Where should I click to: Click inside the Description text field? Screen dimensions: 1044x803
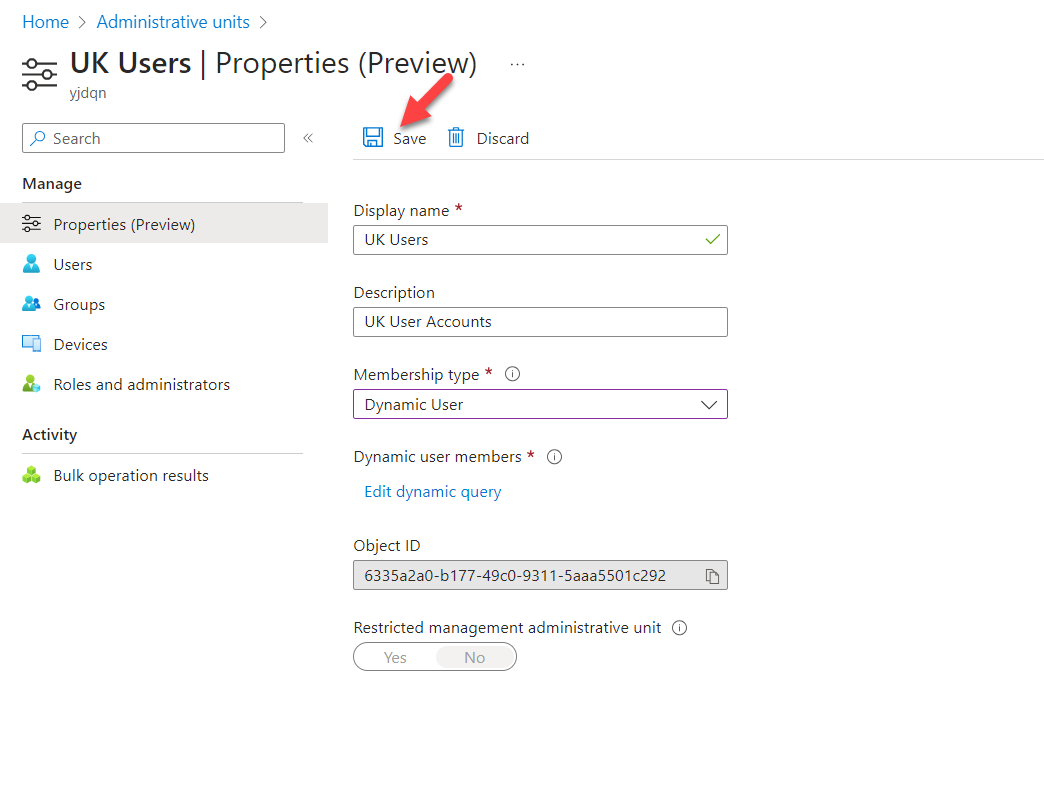click(540, 321)
